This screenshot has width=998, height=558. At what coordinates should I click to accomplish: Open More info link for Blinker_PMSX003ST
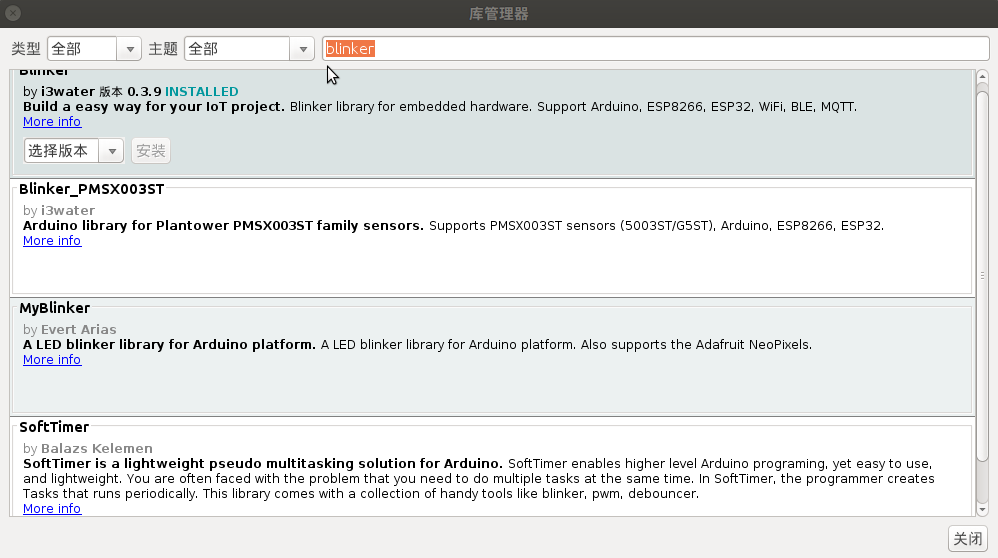[x=52, y=241]
